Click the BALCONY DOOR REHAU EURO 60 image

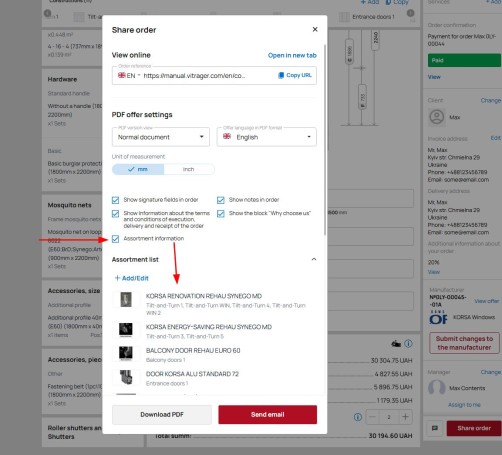[x=126, y=353]
